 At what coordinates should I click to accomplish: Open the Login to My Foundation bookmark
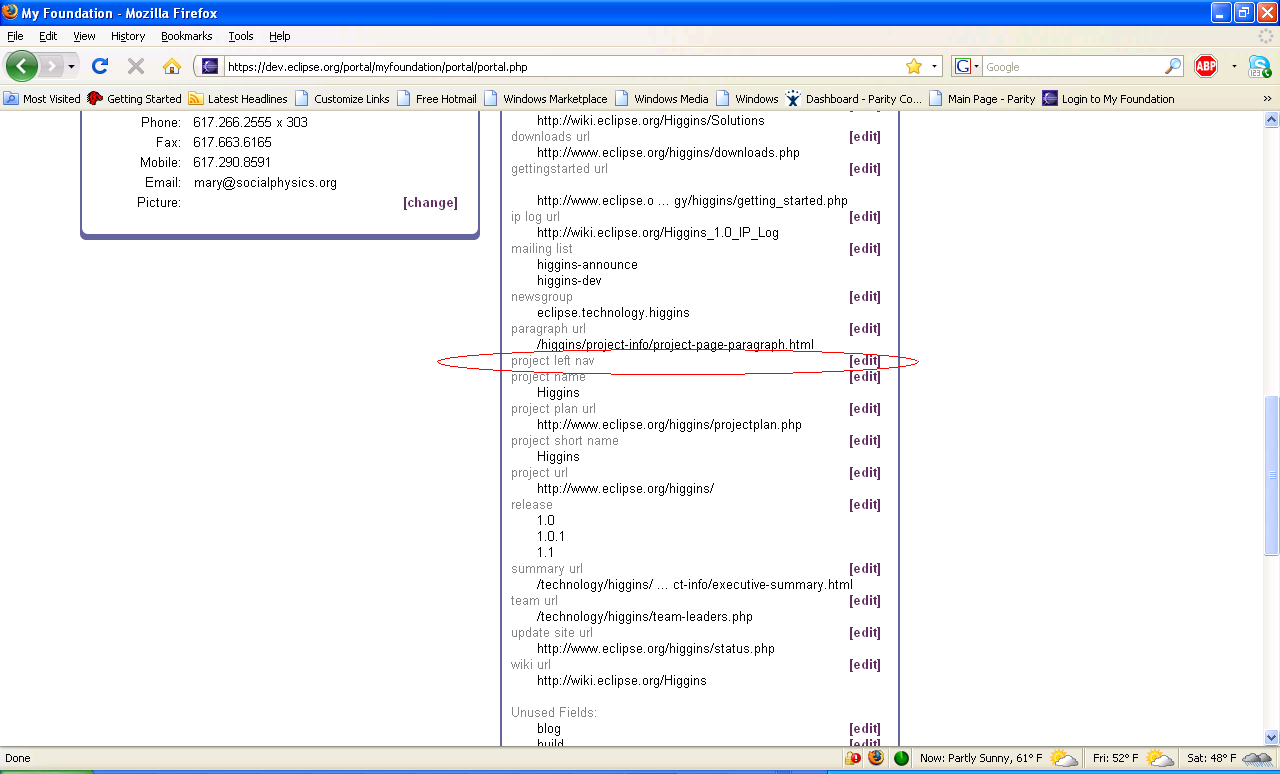(x=1108, y=99)
